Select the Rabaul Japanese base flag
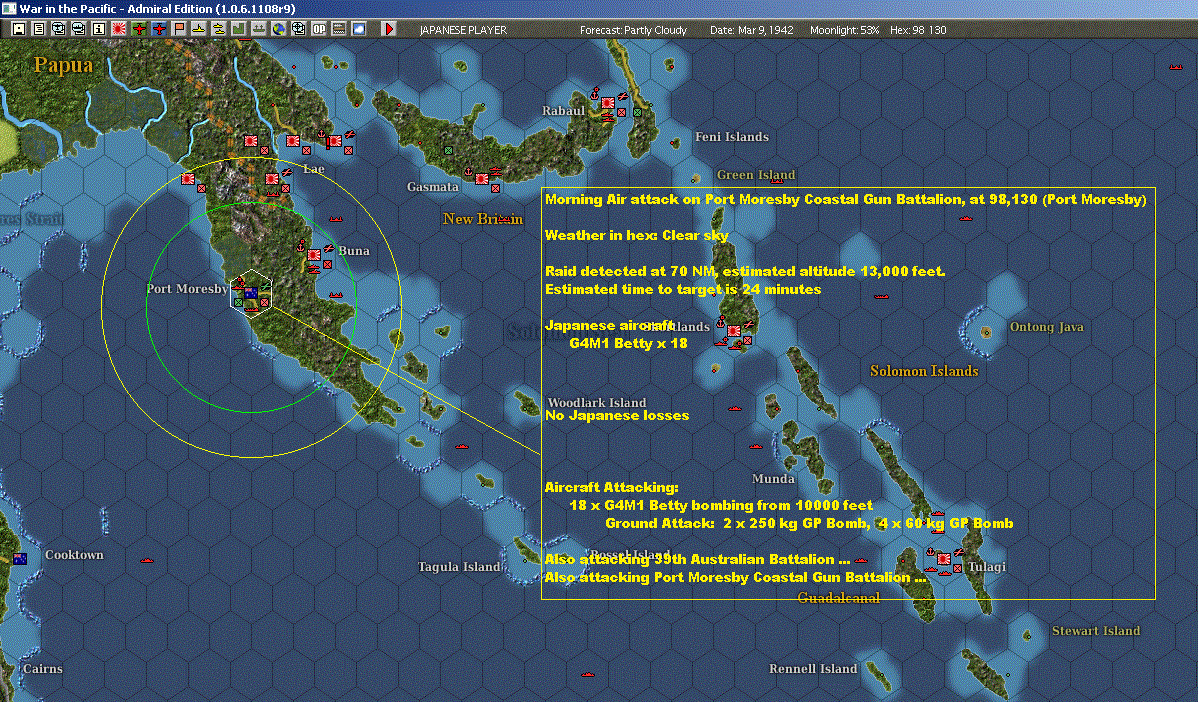Image resolution: width=1198 pixels, height=702 pixels. (607, 103)
